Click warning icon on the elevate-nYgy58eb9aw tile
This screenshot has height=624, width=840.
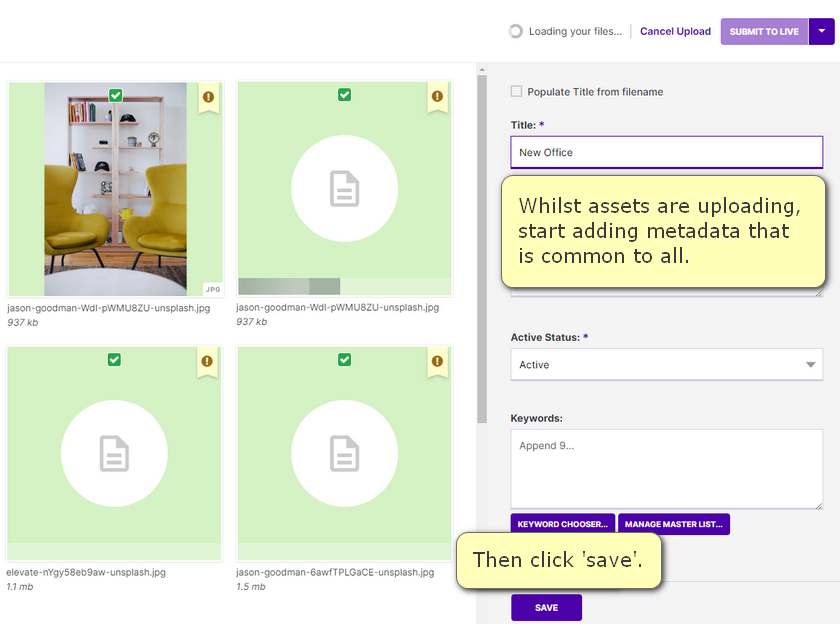pos(207,361)
